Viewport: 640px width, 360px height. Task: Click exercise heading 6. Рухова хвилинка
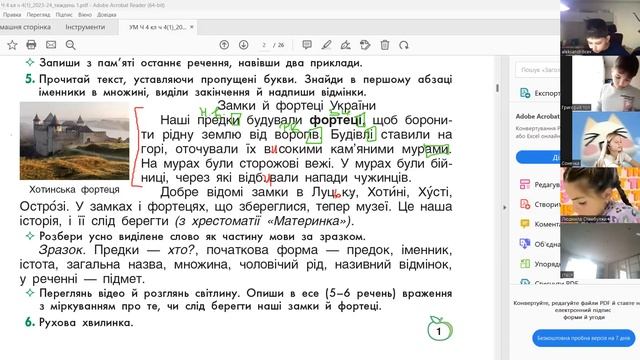(x=79, y=322)
